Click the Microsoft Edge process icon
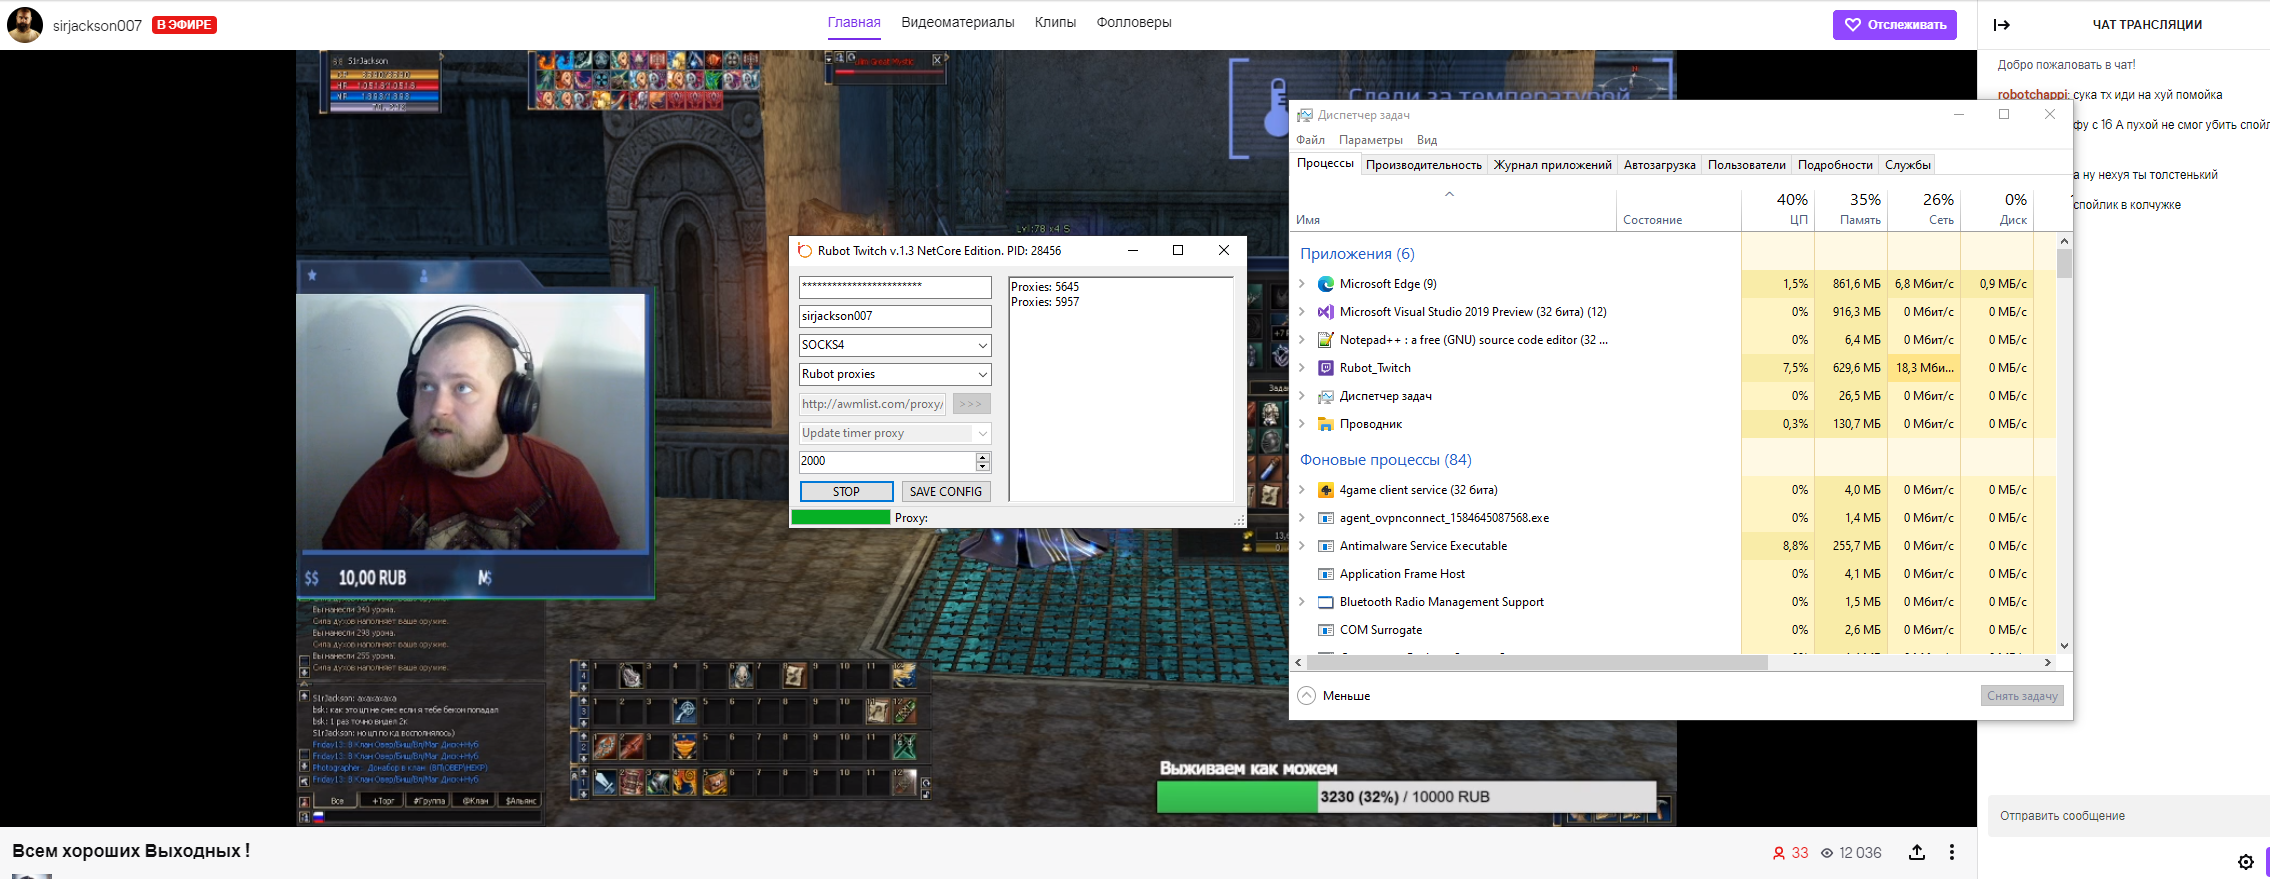The height and width of the screenshot is (879, 2270). pyautogui.click(x=1325, y=284)
